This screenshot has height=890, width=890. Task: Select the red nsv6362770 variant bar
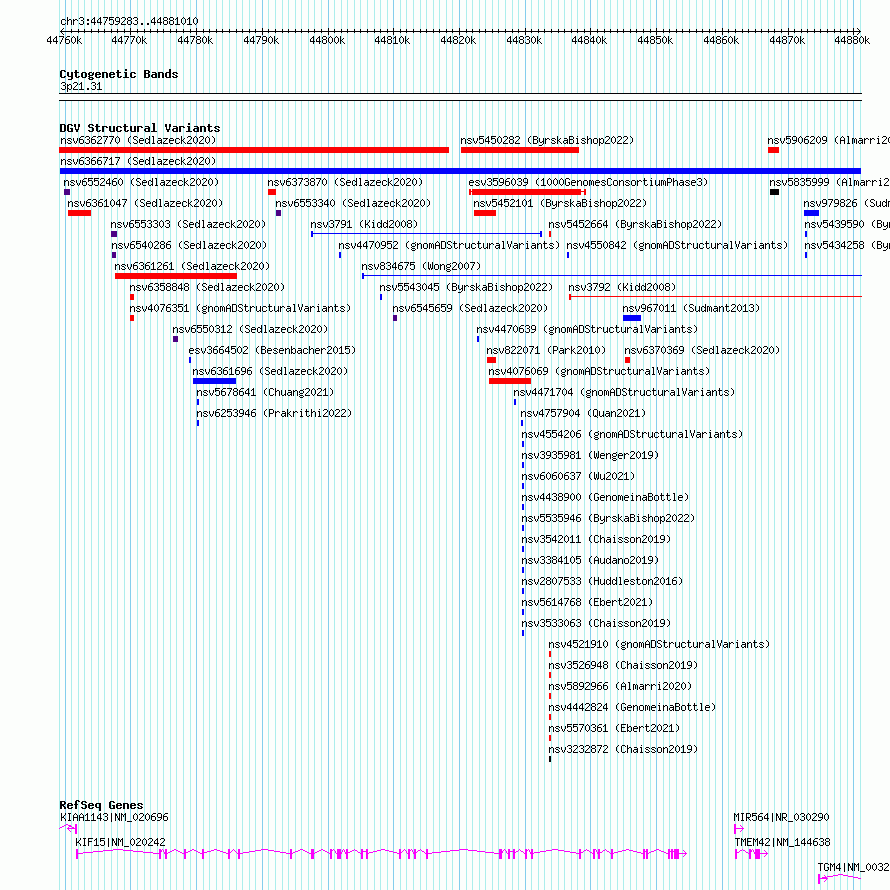pos(254,150)
